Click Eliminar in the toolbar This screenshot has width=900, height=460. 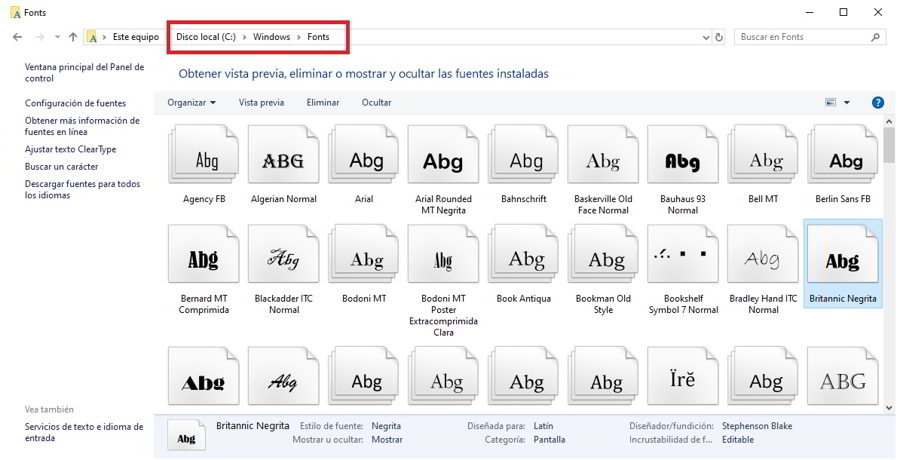coord(323,103)
